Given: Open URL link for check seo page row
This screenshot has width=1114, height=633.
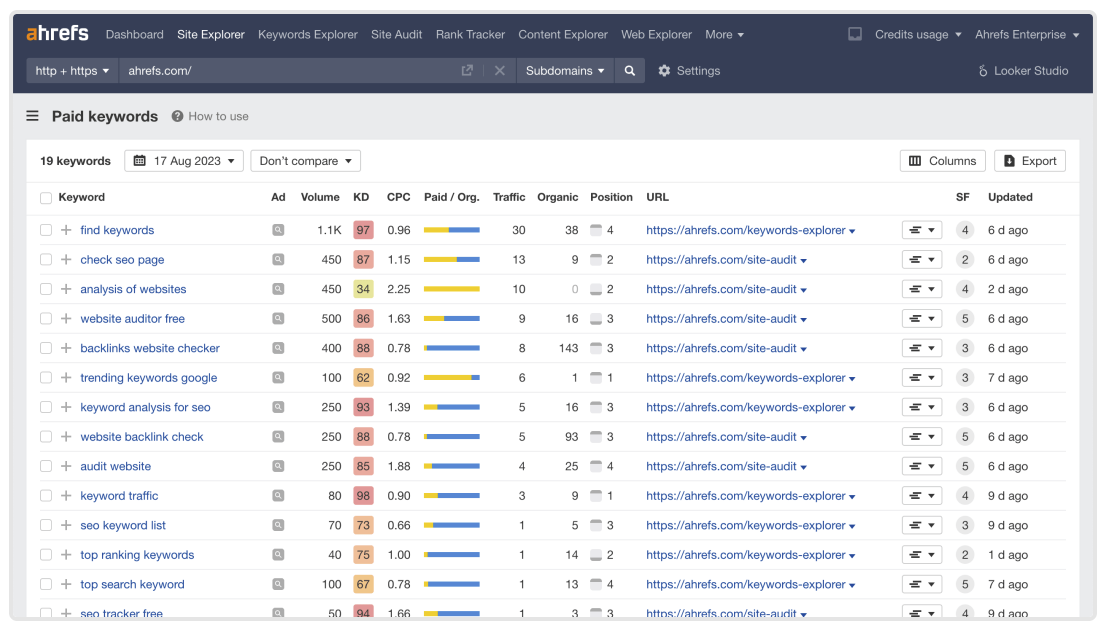Looking at the screenshot, I should (721, 260).
